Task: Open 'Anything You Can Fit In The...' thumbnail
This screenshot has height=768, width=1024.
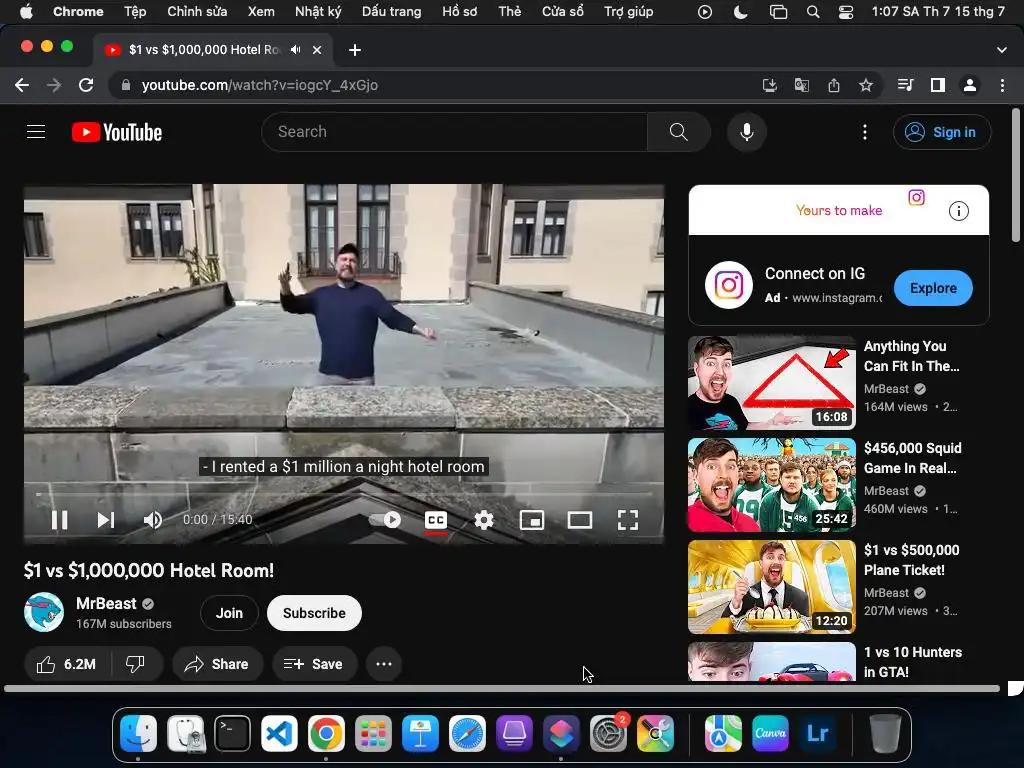Action: coord(772,383)
